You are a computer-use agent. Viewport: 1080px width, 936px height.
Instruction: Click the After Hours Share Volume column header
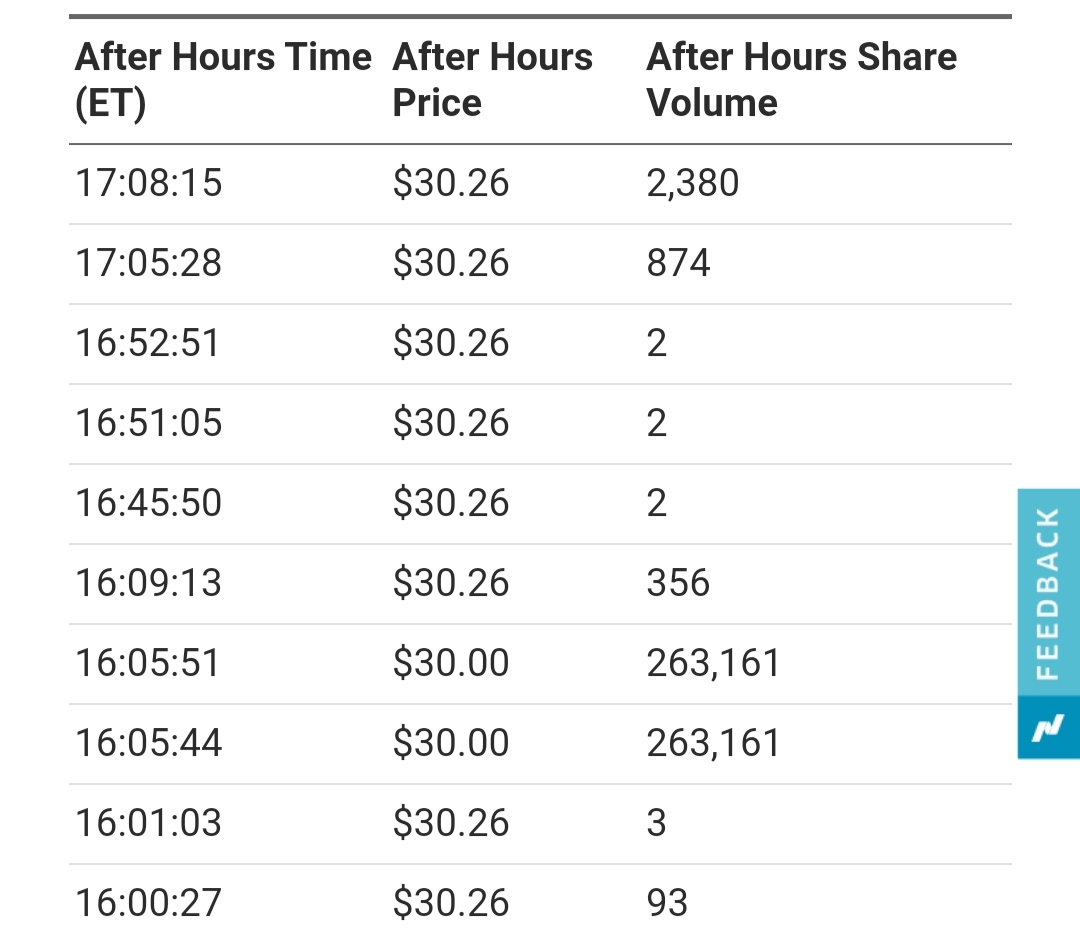[x=801, y=80]
